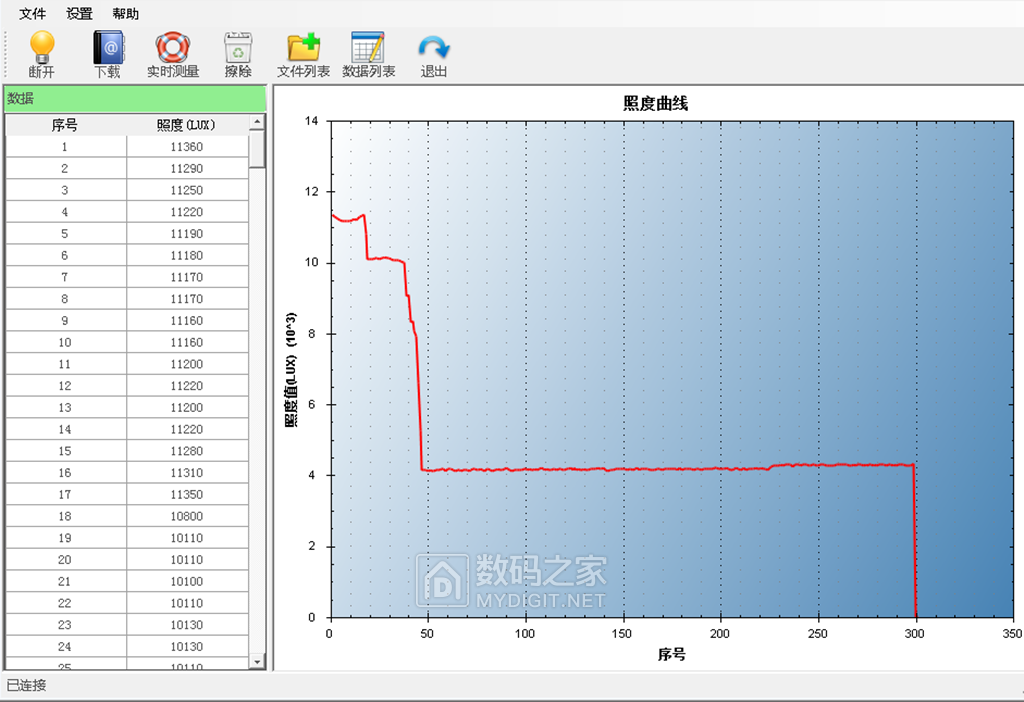Click the y-axis tick label 14
Screen dimensions: 1024x702
click(x=311, y=121)
